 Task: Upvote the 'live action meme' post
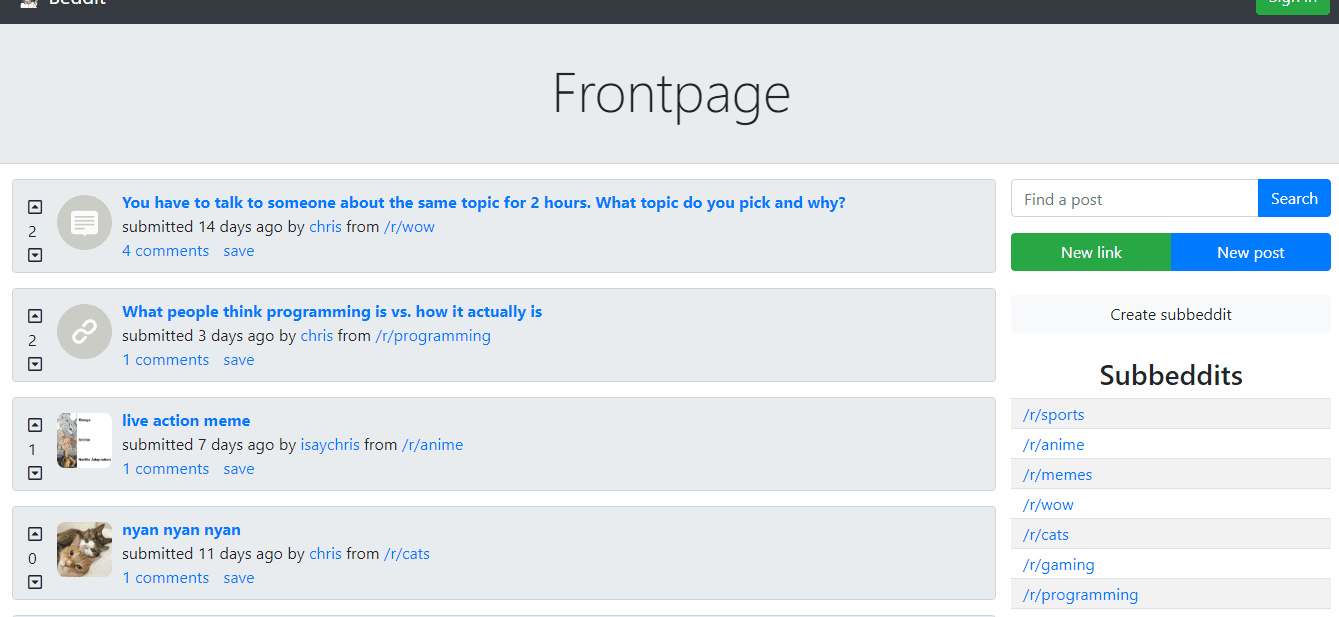pos(35,425)
